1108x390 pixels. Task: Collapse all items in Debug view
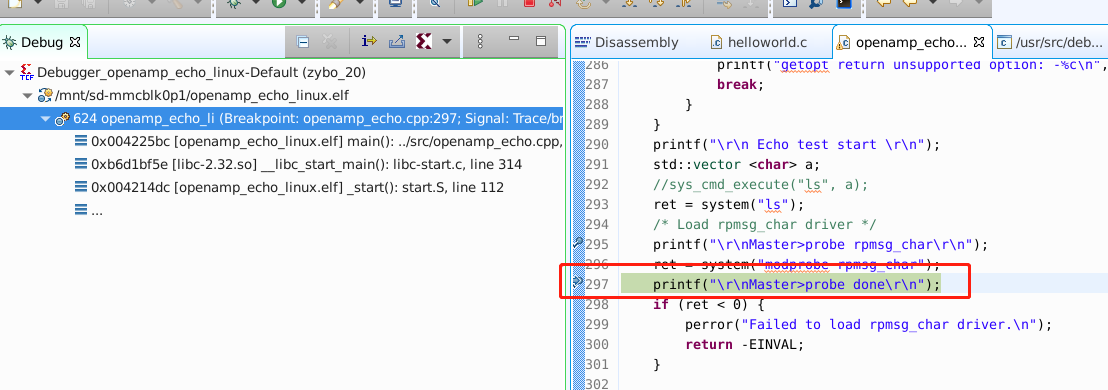pos(302,42)
